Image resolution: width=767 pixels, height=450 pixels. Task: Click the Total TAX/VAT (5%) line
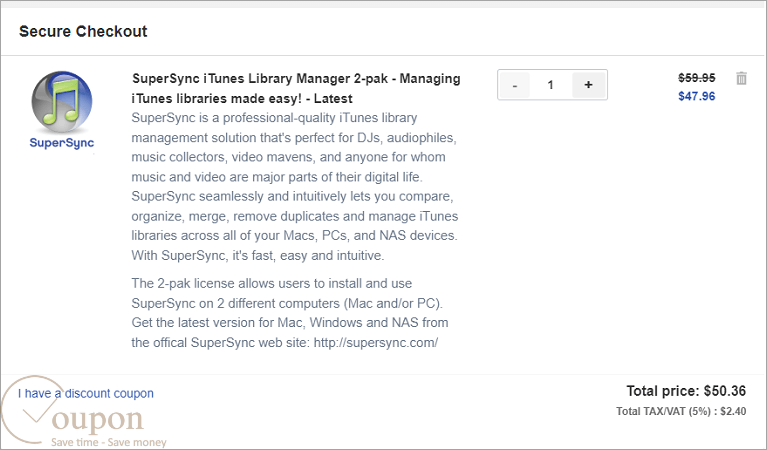click(681, 411)
